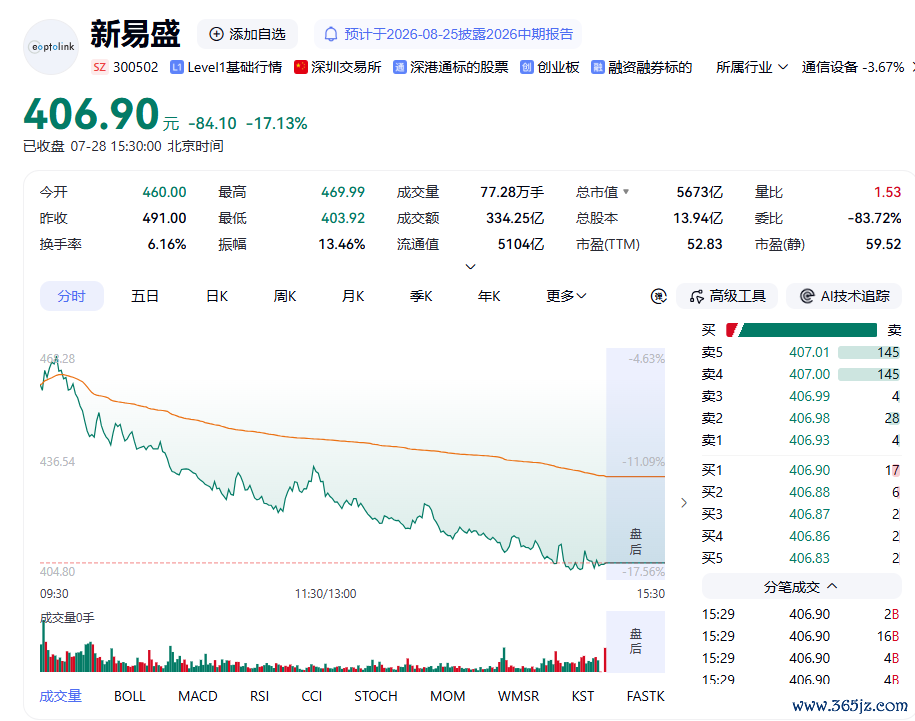
Task: Click the 卖4 407.00 order row
Action: 801,374
